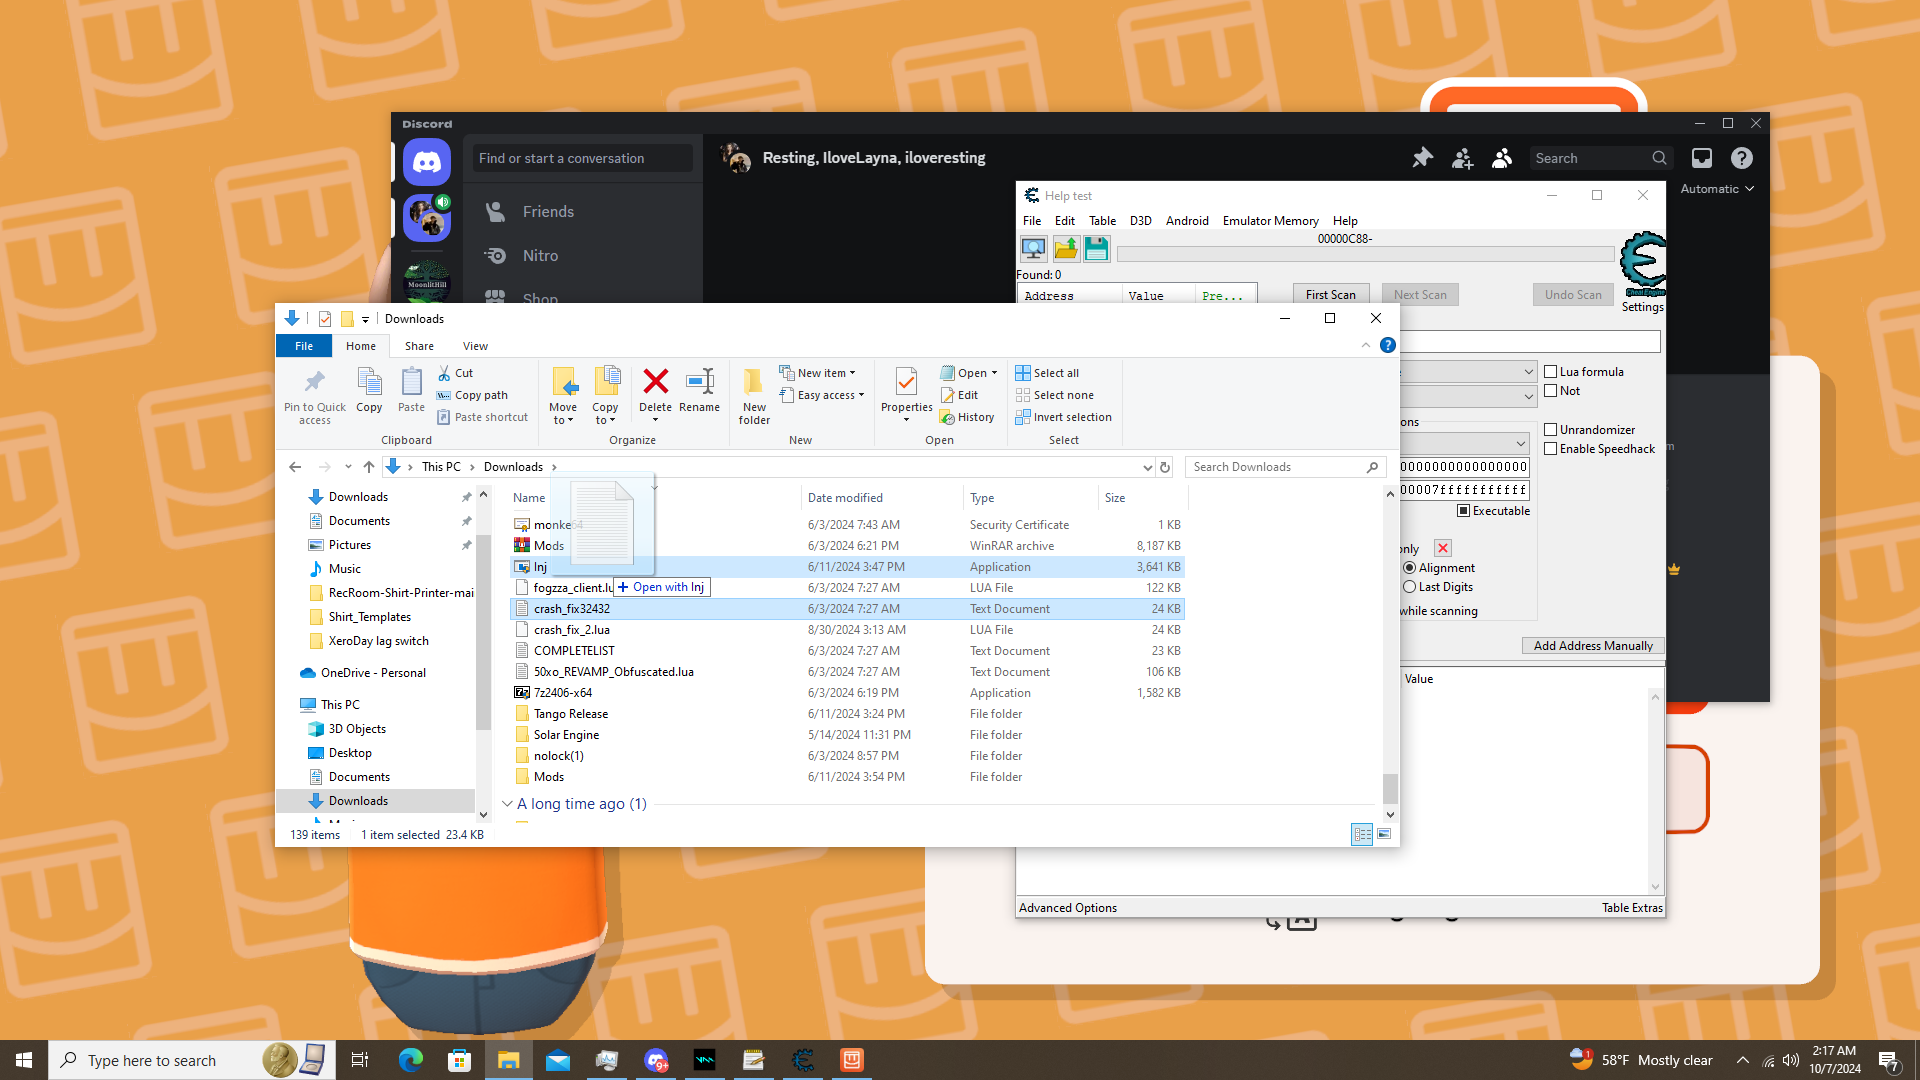The width and height of the screenshot is (1920, 1080).
Task: Open Cheat Engine Table menu
Action: (1102, 221)
